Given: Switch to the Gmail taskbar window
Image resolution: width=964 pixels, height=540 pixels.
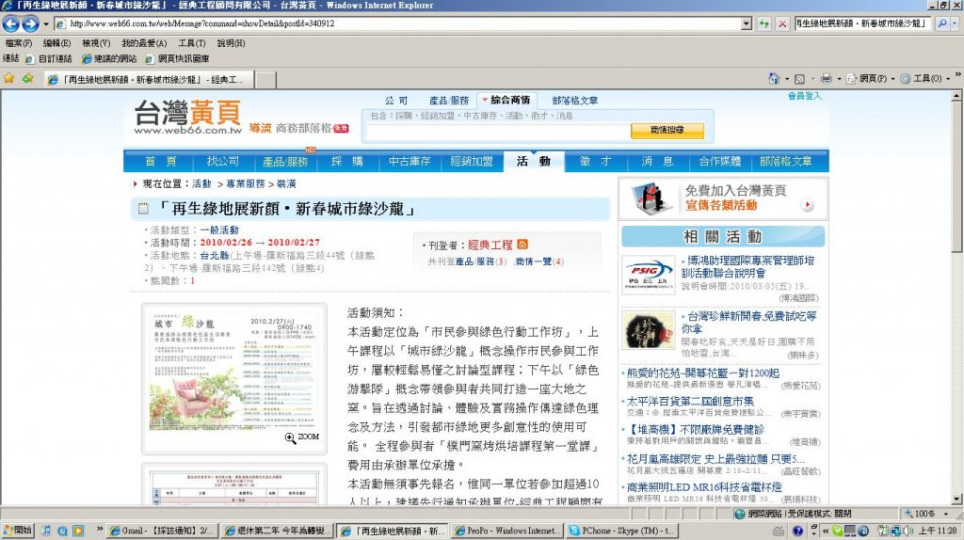Looking at the screenshot, I should click(162, 530).
